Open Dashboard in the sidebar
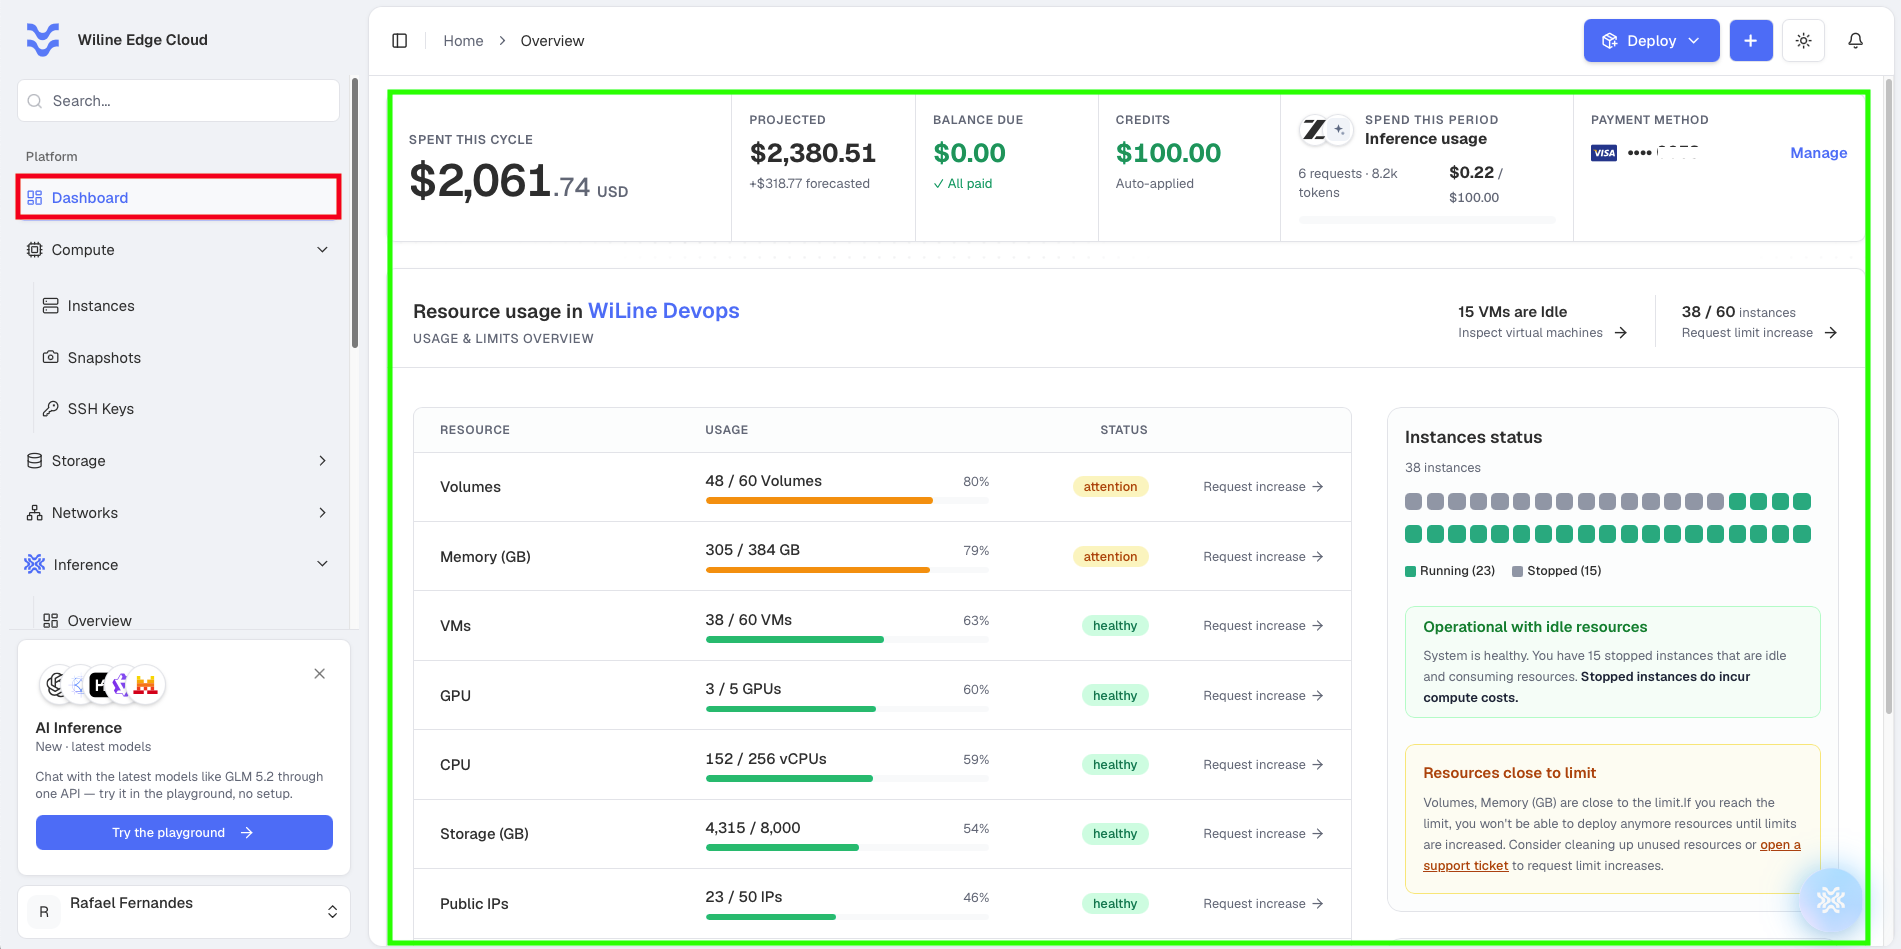Image resolution: width=1901 pixels, height=949 pixels. [x=179, y=198]
